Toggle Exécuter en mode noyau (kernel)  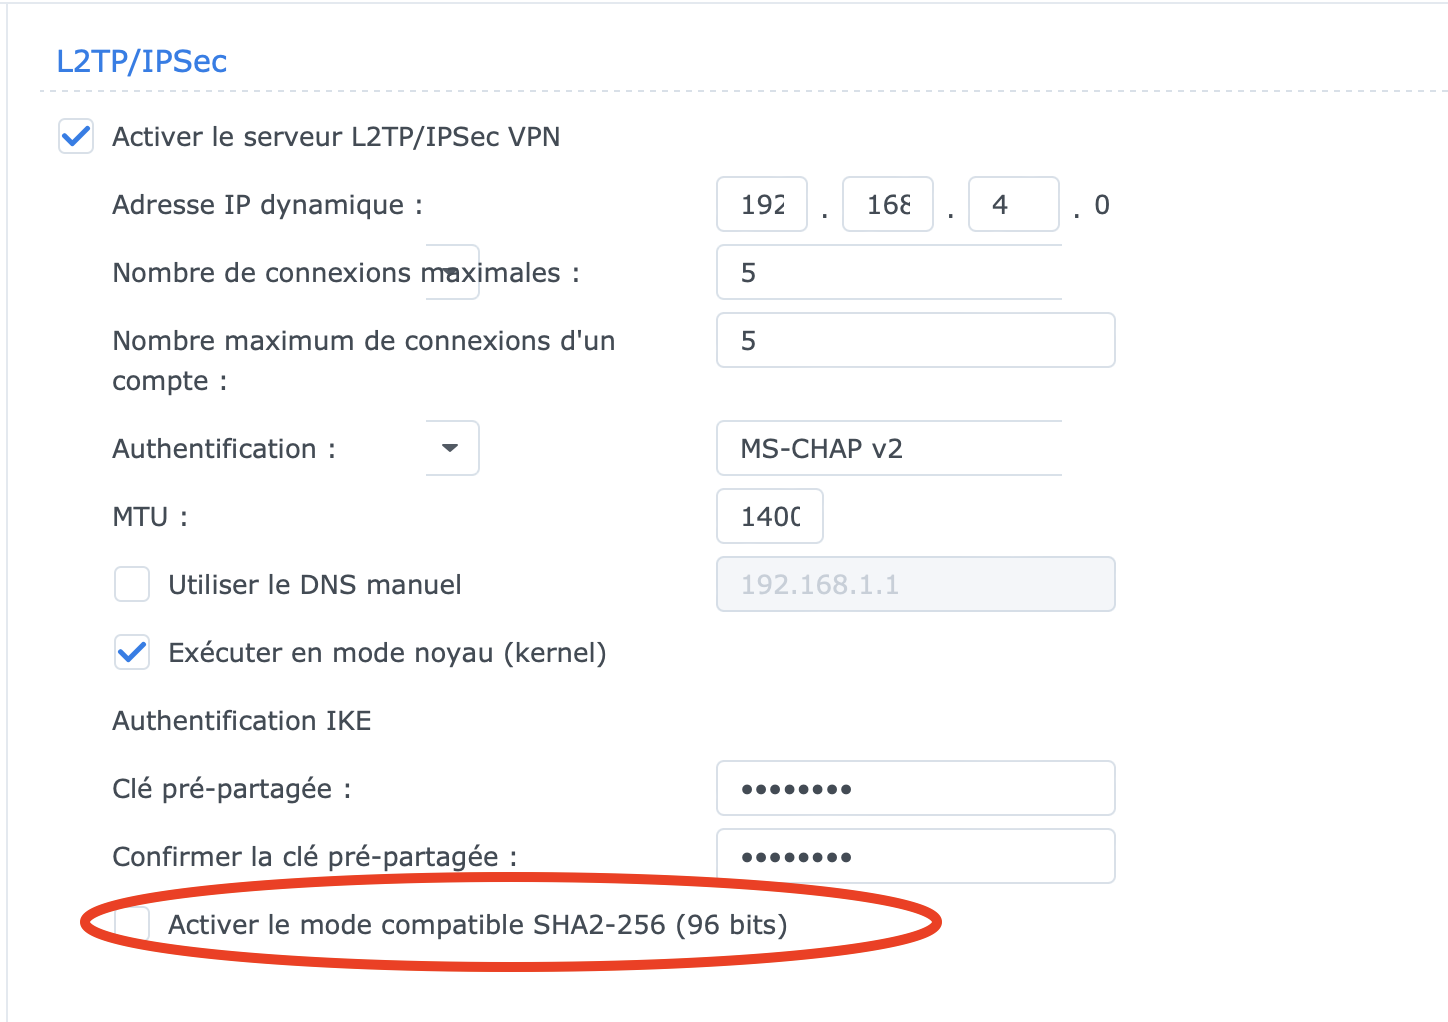pyautogui.click(x=132, y=653)
